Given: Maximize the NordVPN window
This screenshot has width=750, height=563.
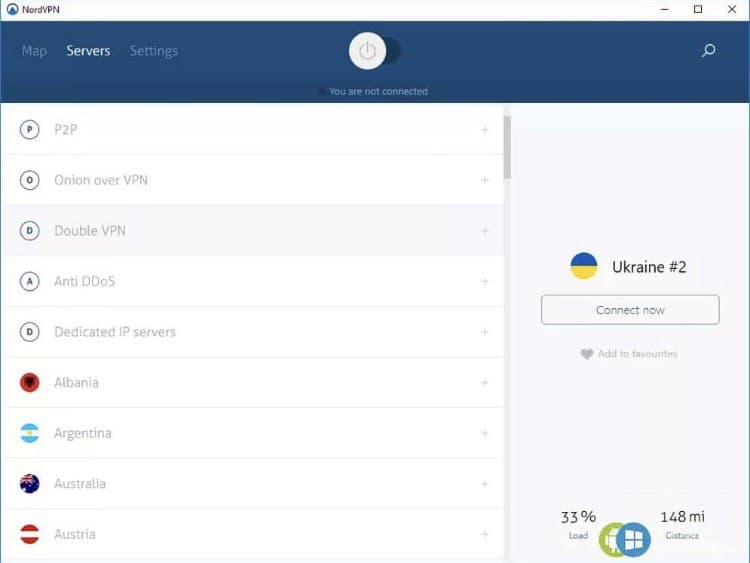Looking at the screenshot, I should click(698, 9).
